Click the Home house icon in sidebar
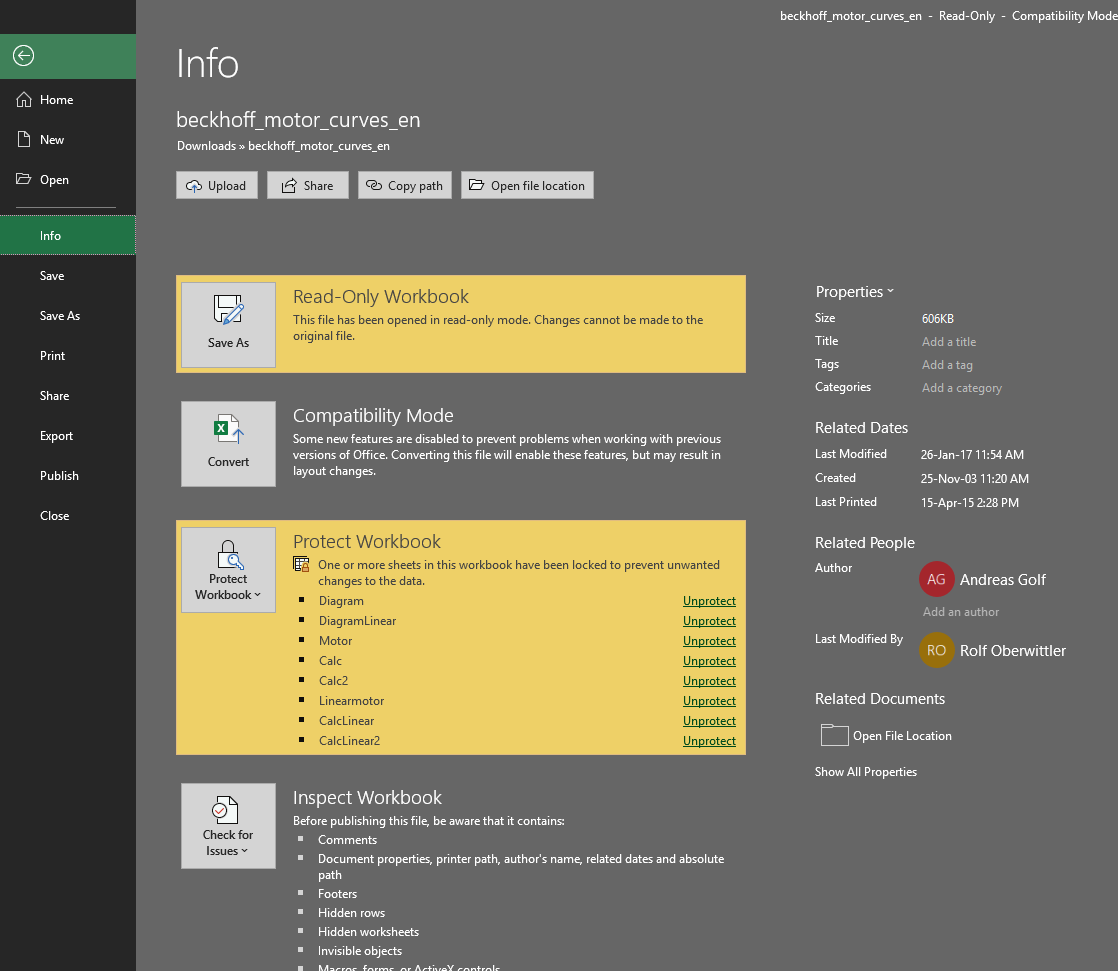This screenshot has width=1118, height=971. [x=24, y=100]
